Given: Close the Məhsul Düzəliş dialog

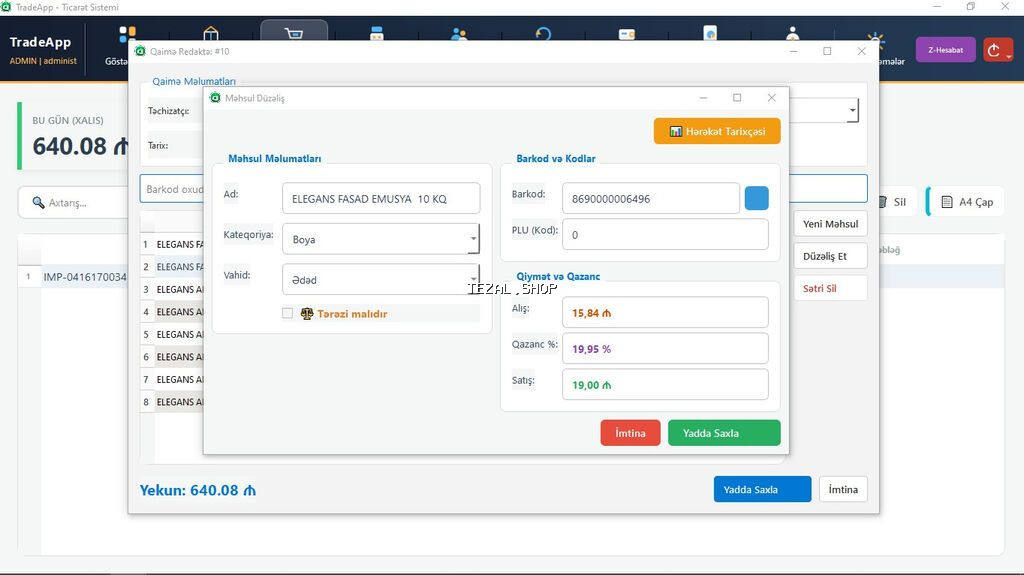Looking at the screenshot, I should [771, 97].
